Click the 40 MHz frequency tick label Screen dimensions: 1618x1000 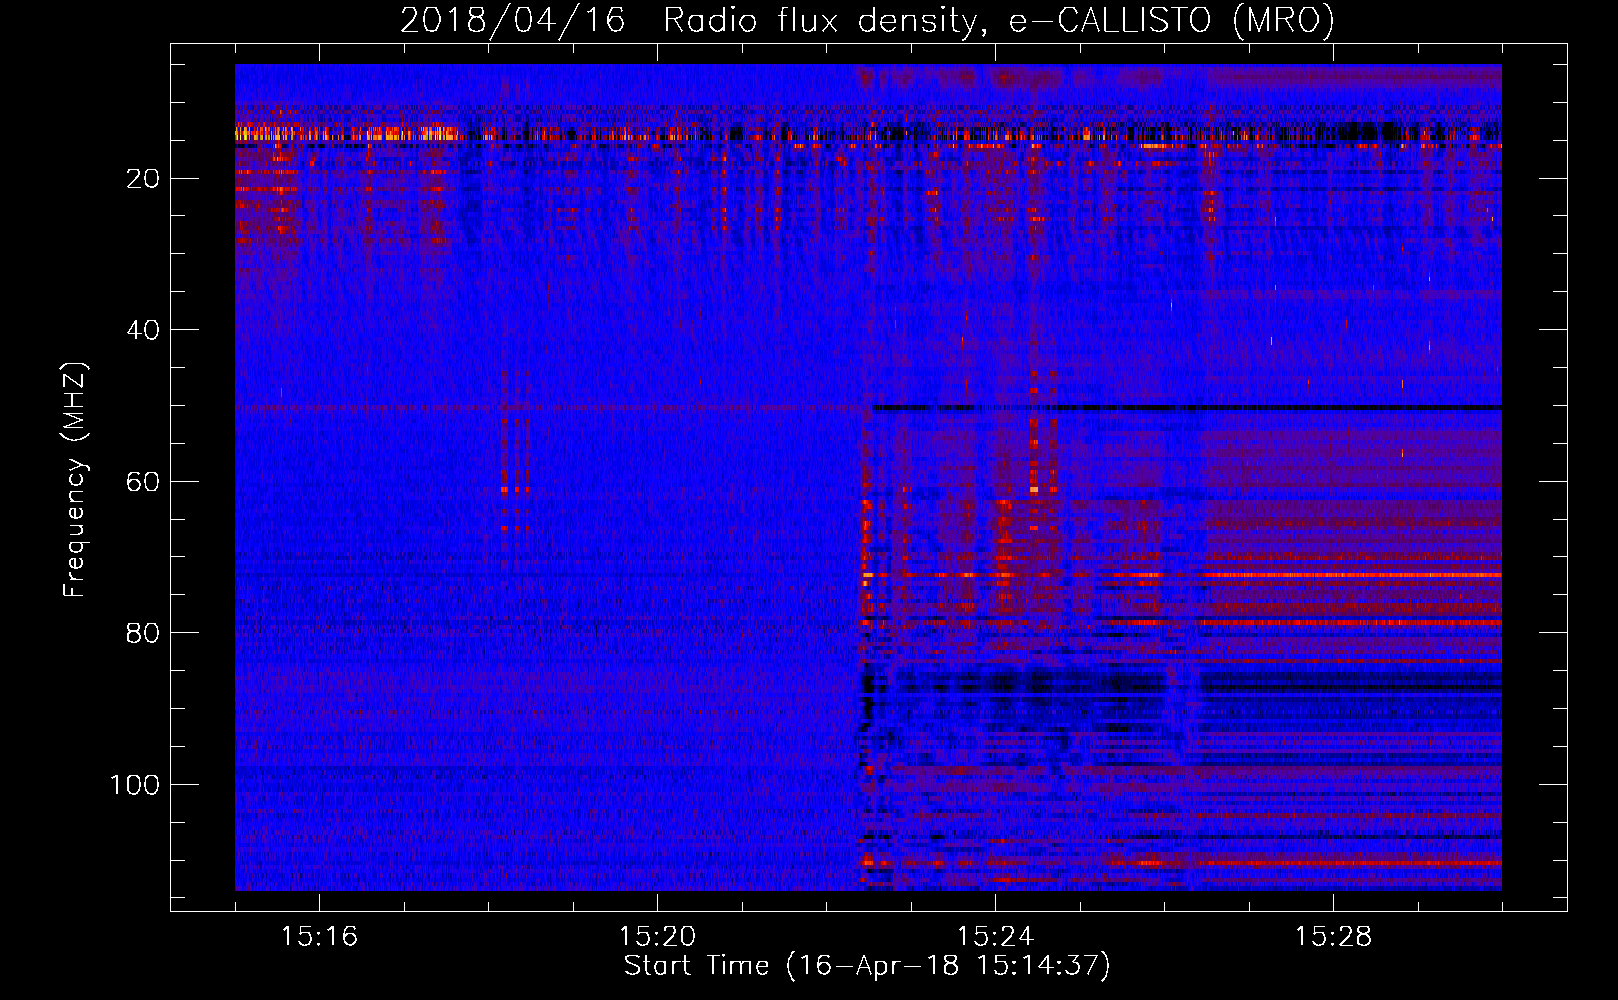[x=143, y=330]
